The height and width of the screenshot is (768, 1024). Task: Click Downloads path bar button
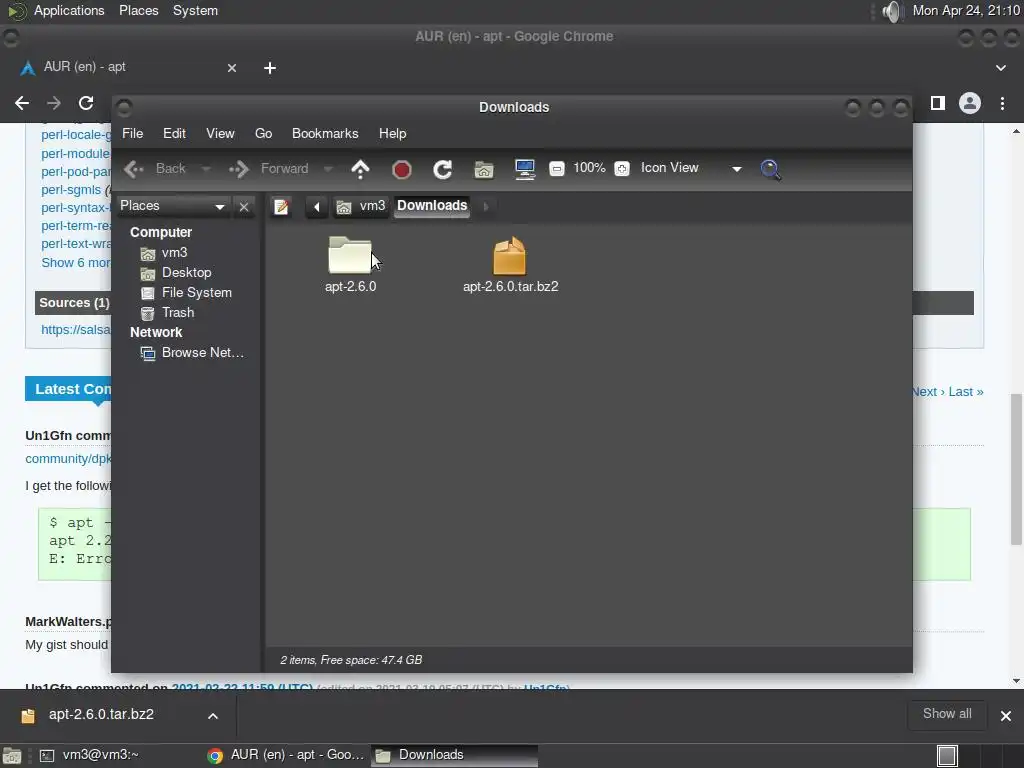tap(432, 206)
